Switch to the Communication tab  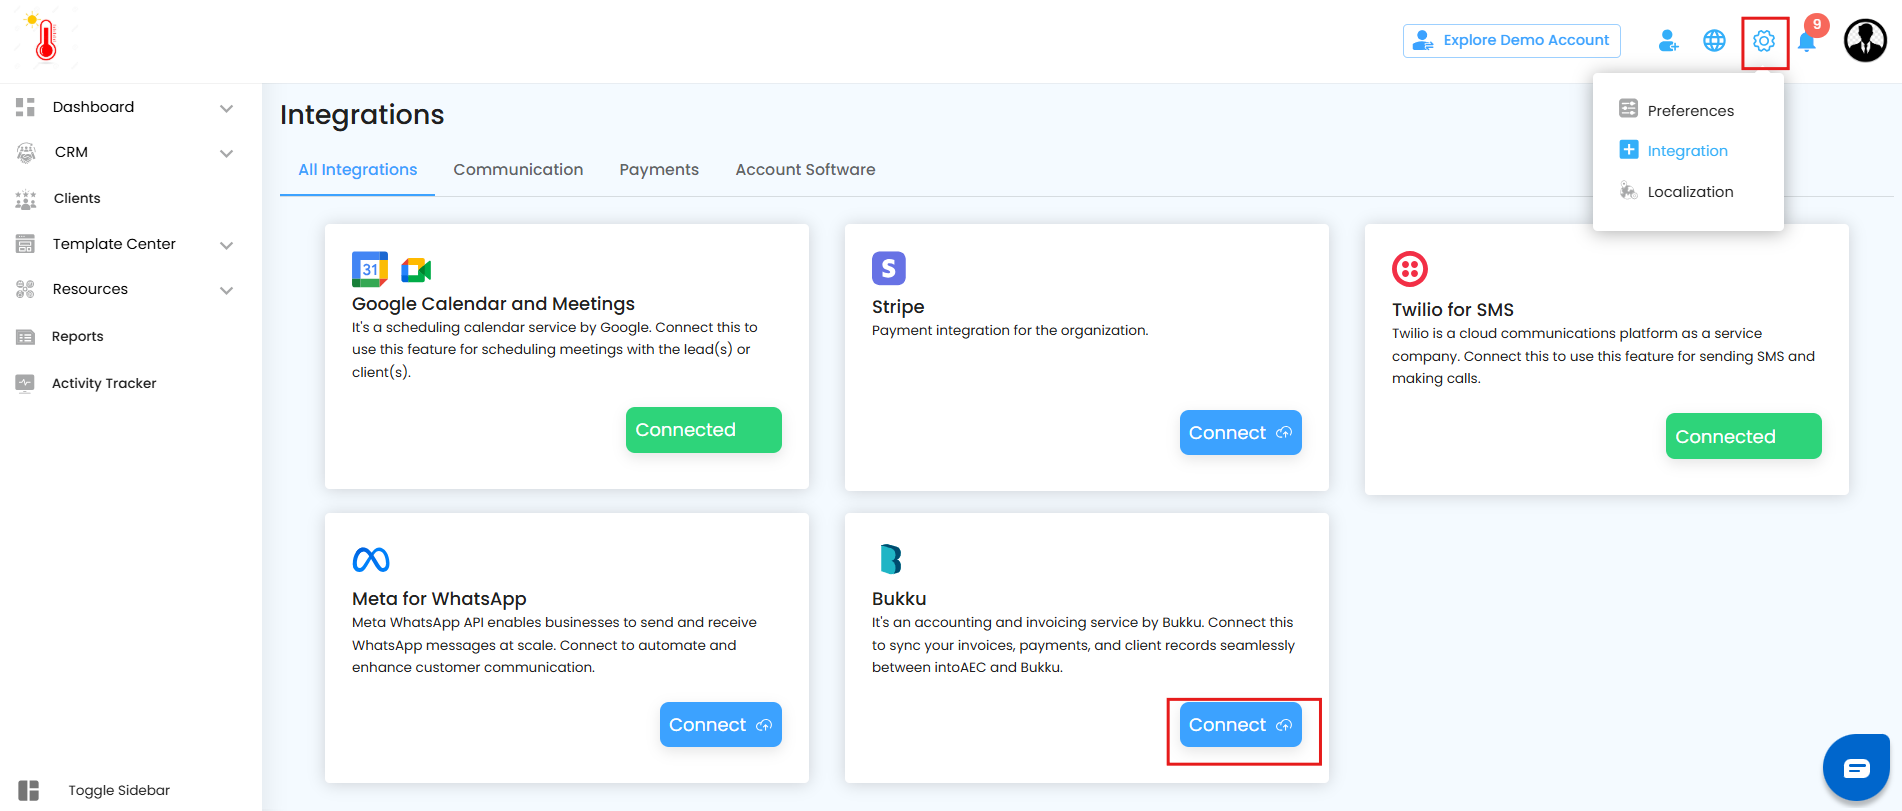click(x=518, y=170)
